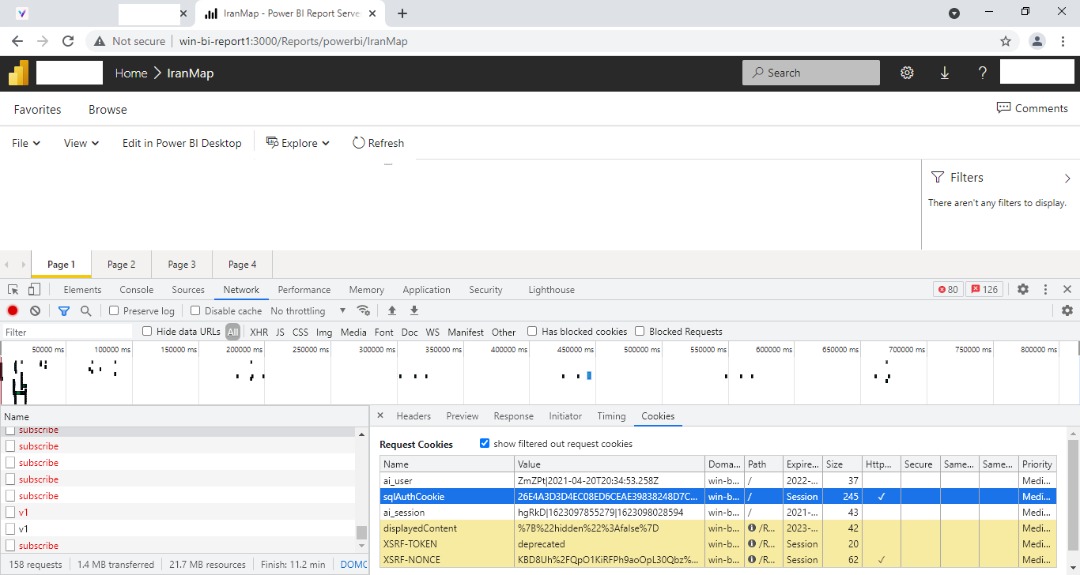
Task: Select the DevTools inspect element icon
Action: click(x=13, y=290)
